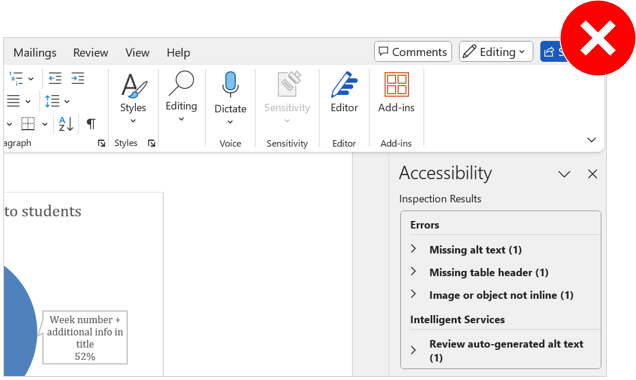Click the 'Inspection Results' label

440,199
